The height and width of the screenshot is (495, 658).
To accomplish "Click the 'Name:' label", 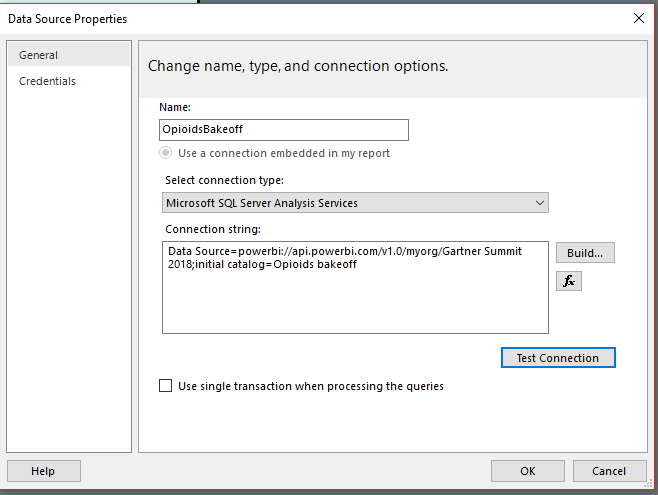I will coord(173,107).
